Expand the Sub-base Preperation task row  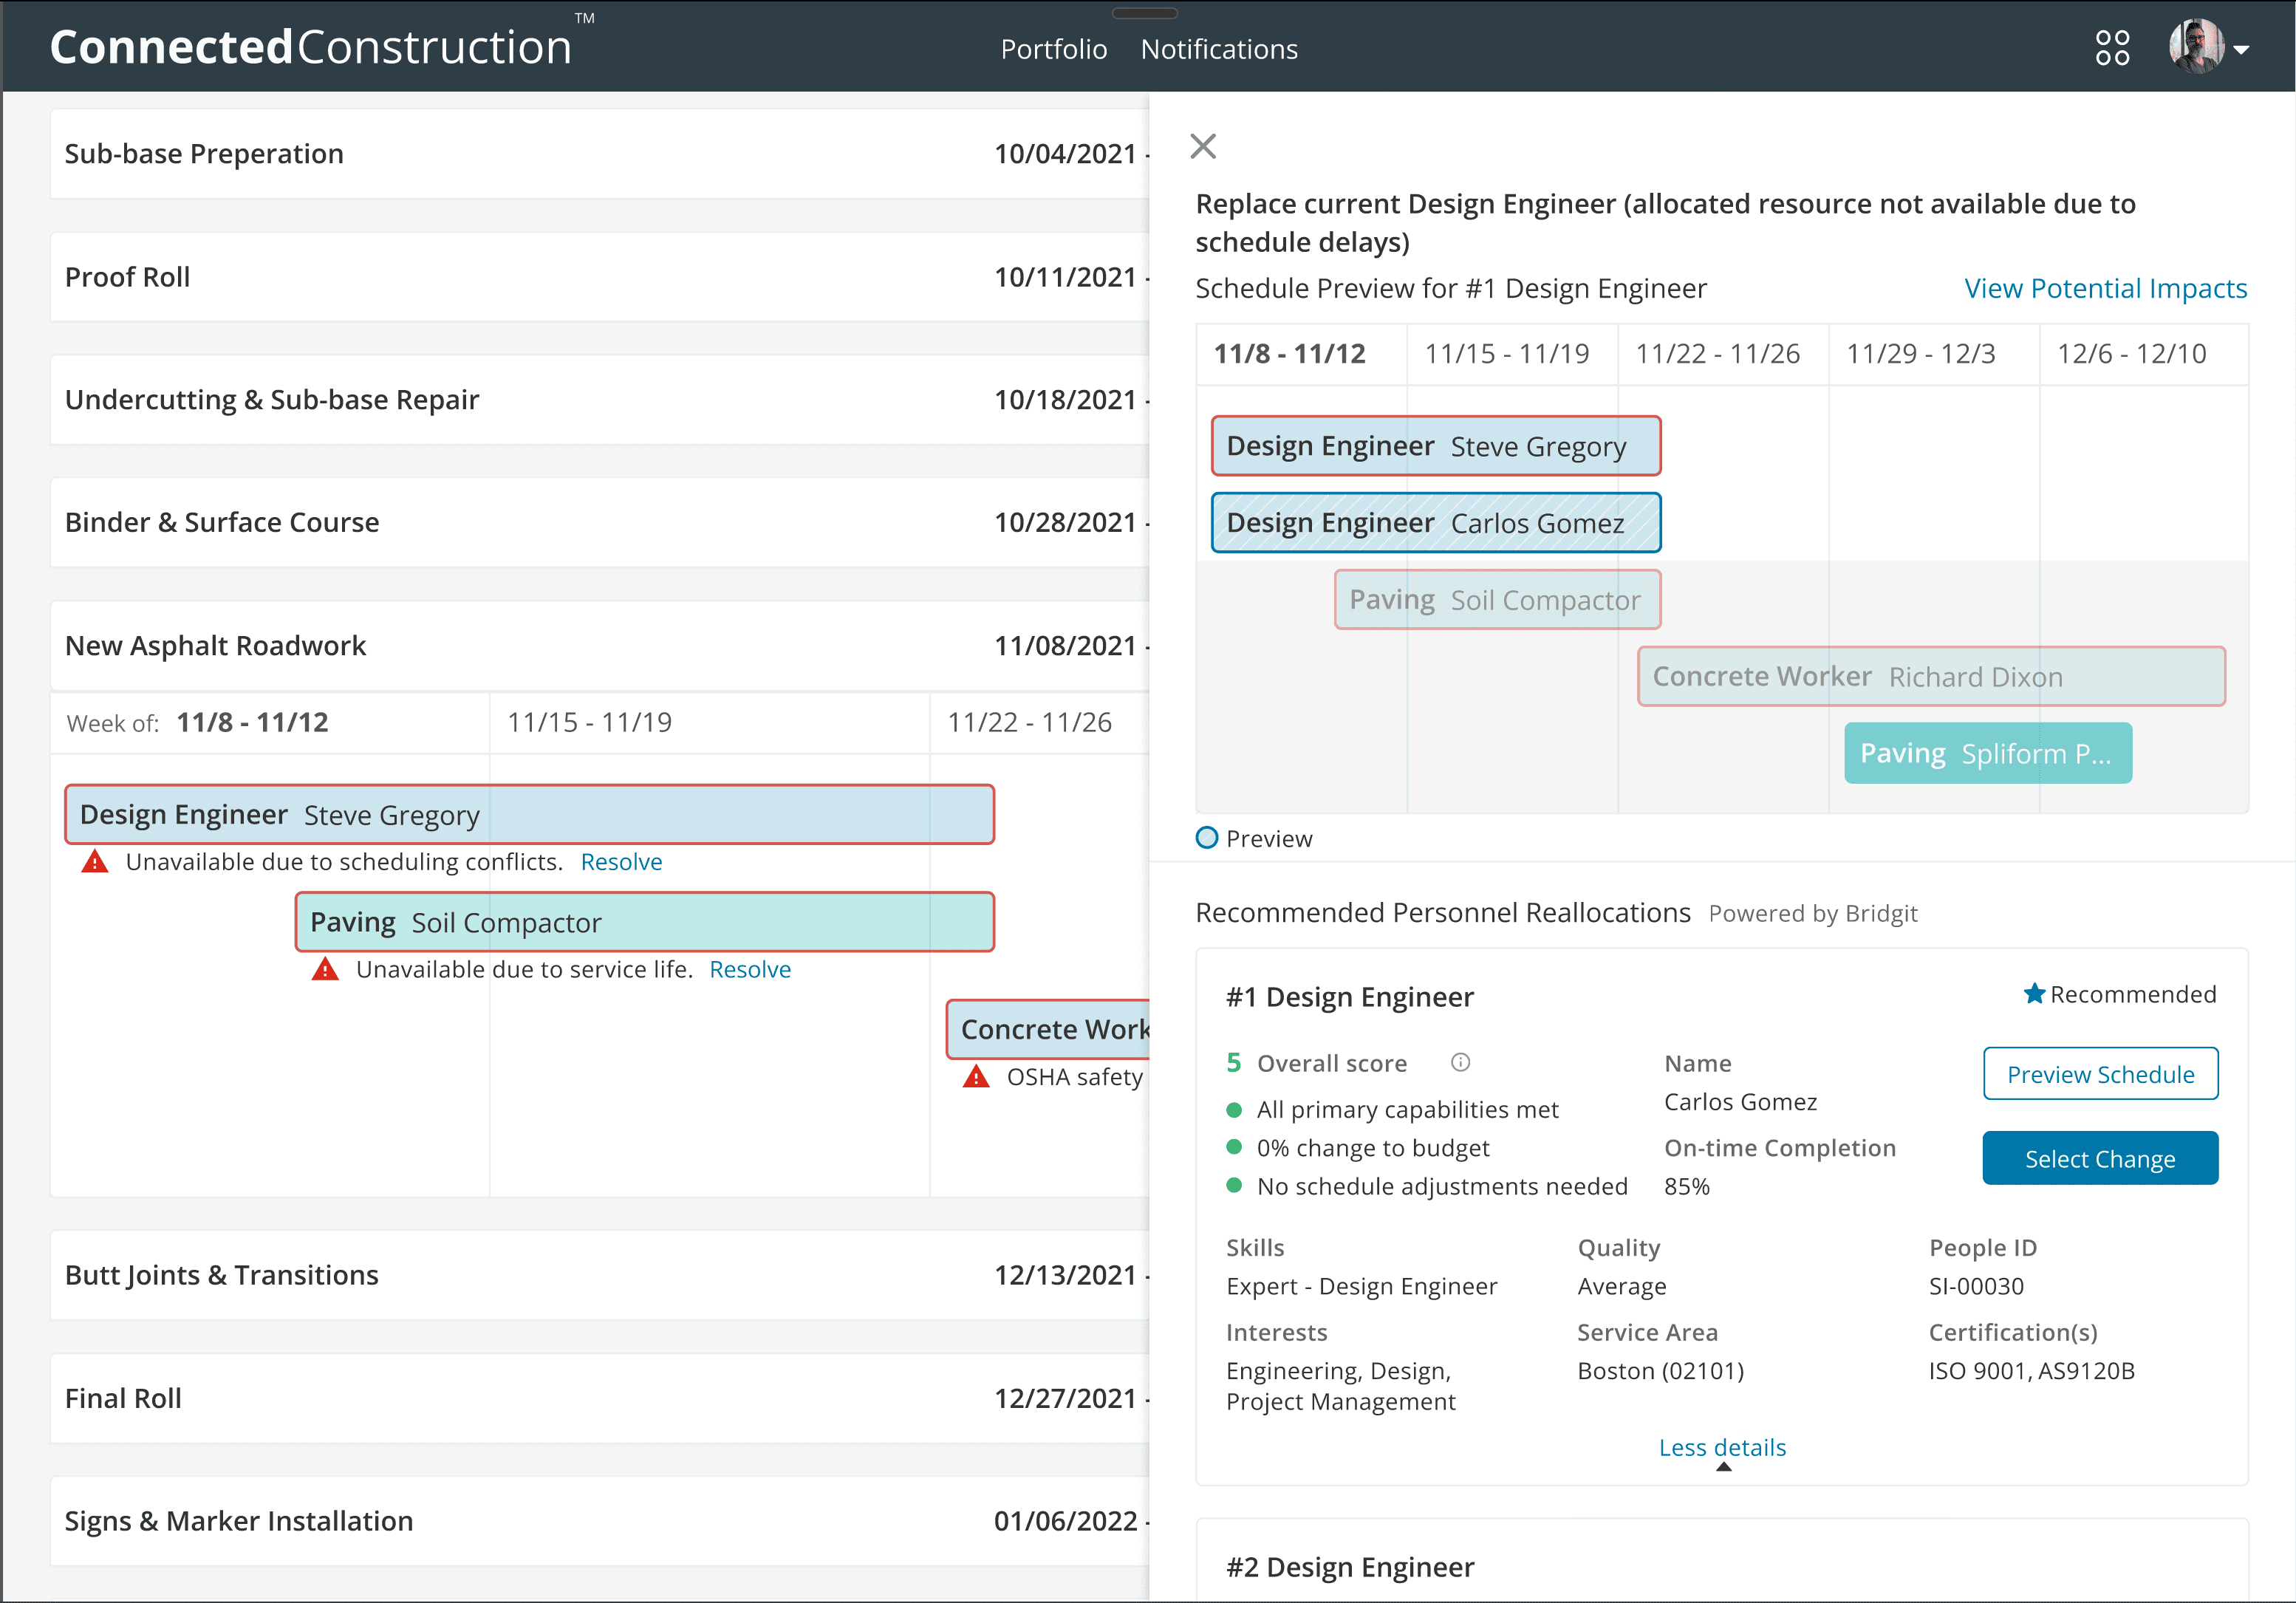600,153
